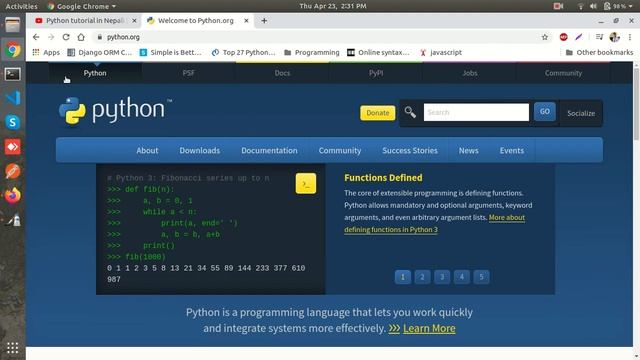
Task: Open the Apps grid bookmark
Action: click(46, 52)
